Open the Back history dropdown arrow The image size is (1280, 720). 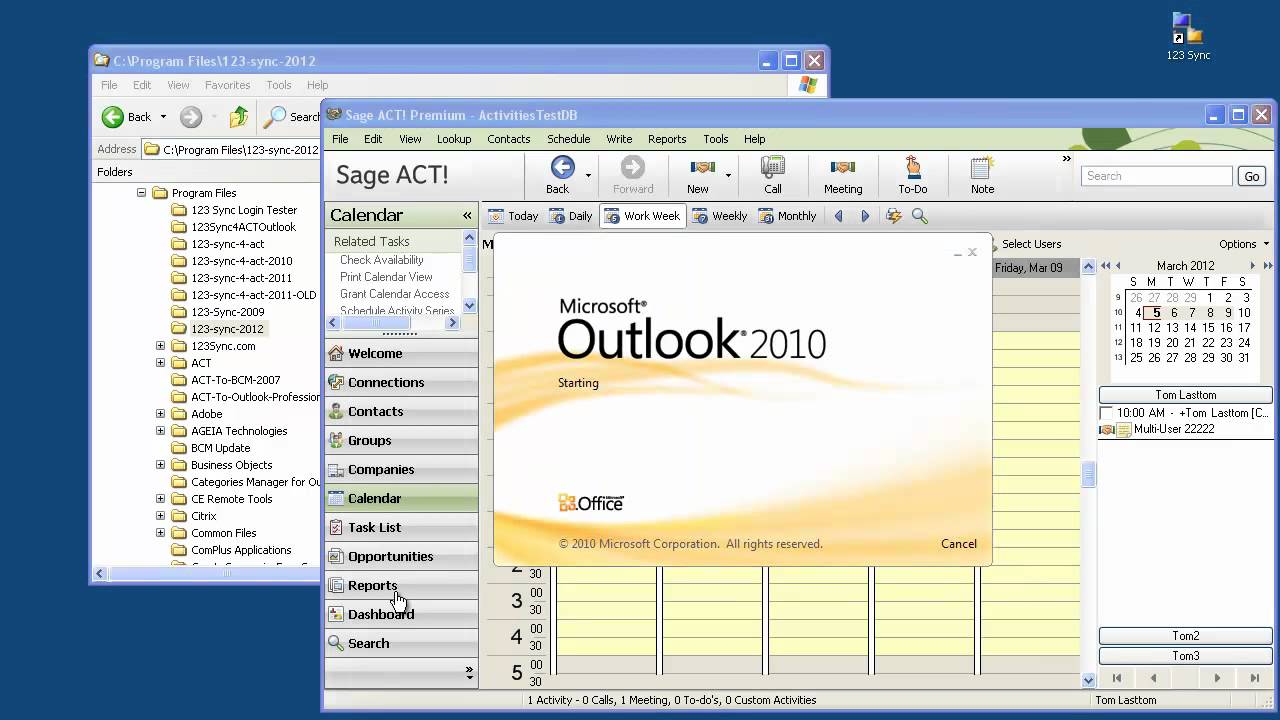point(588,176)
